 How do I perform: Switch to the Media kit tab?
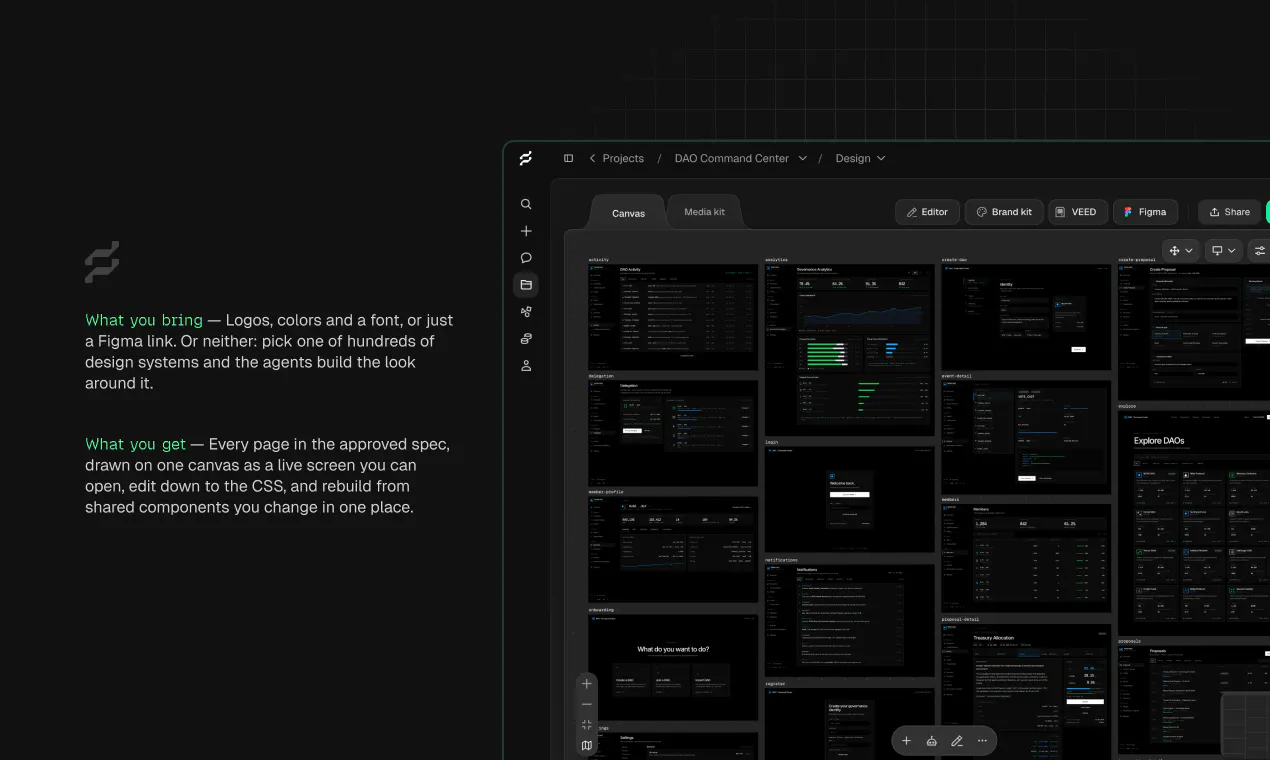pos(705,212)
